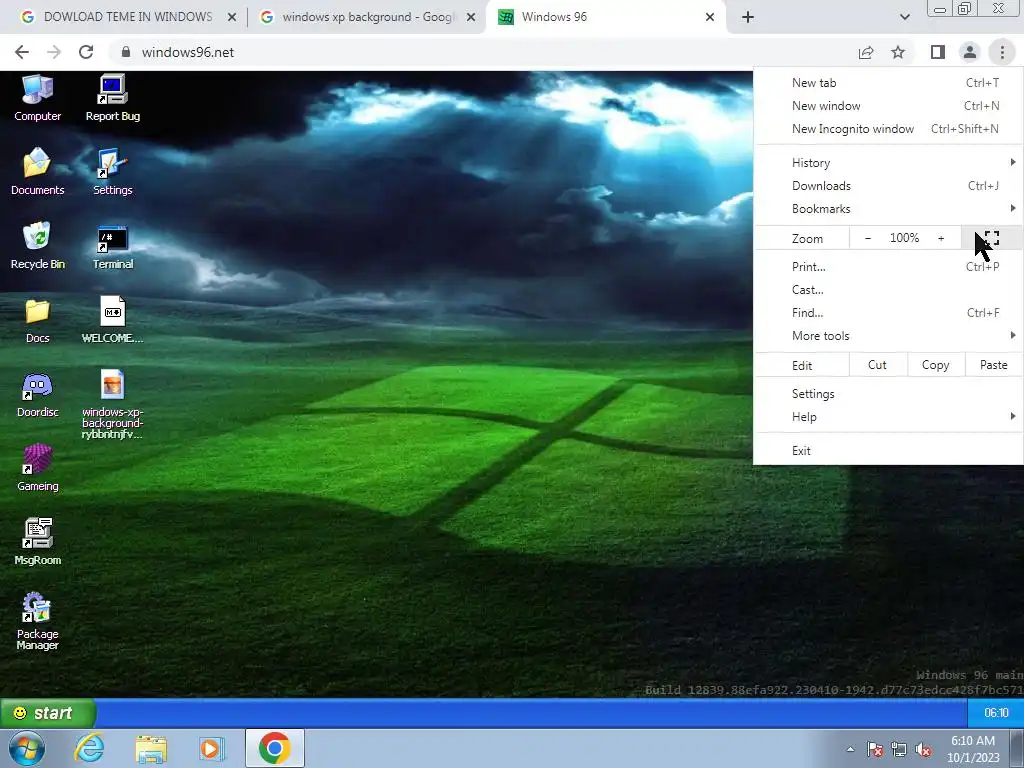The width and height of the screenshot is (1024, 768).
Task: Open the Recycle Bin icon
Action: point(37,246)
